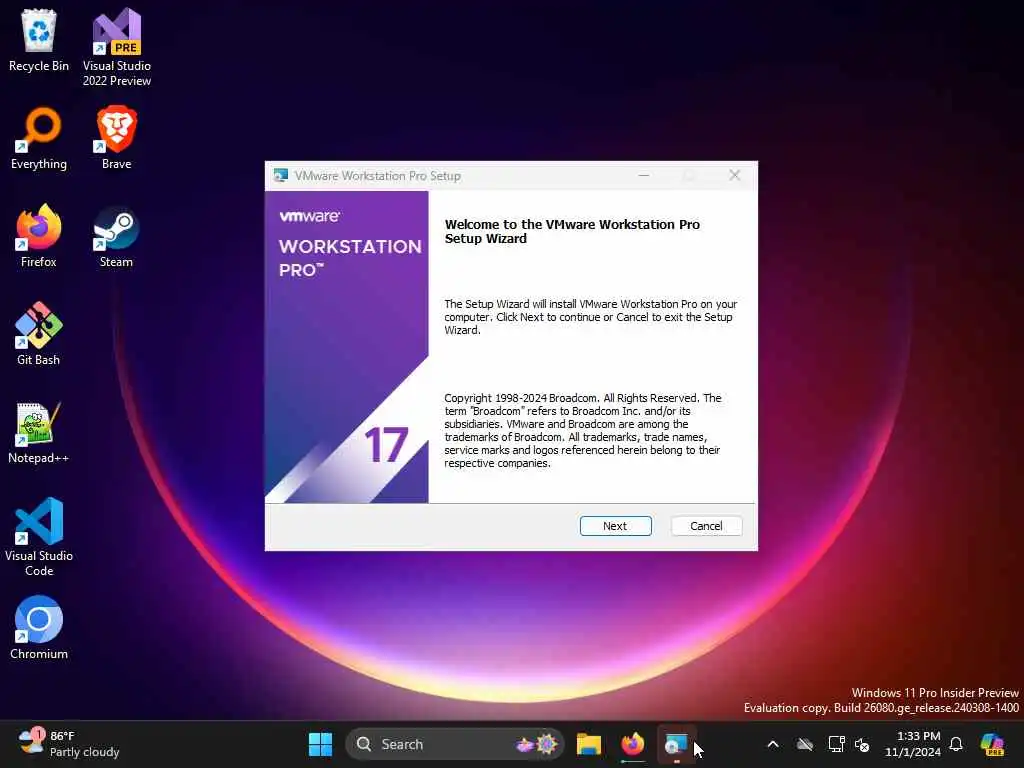The height and width of the screenshot is (768, 1024).
Task: Select the Steam desktop shortcut
Action: 116,236
